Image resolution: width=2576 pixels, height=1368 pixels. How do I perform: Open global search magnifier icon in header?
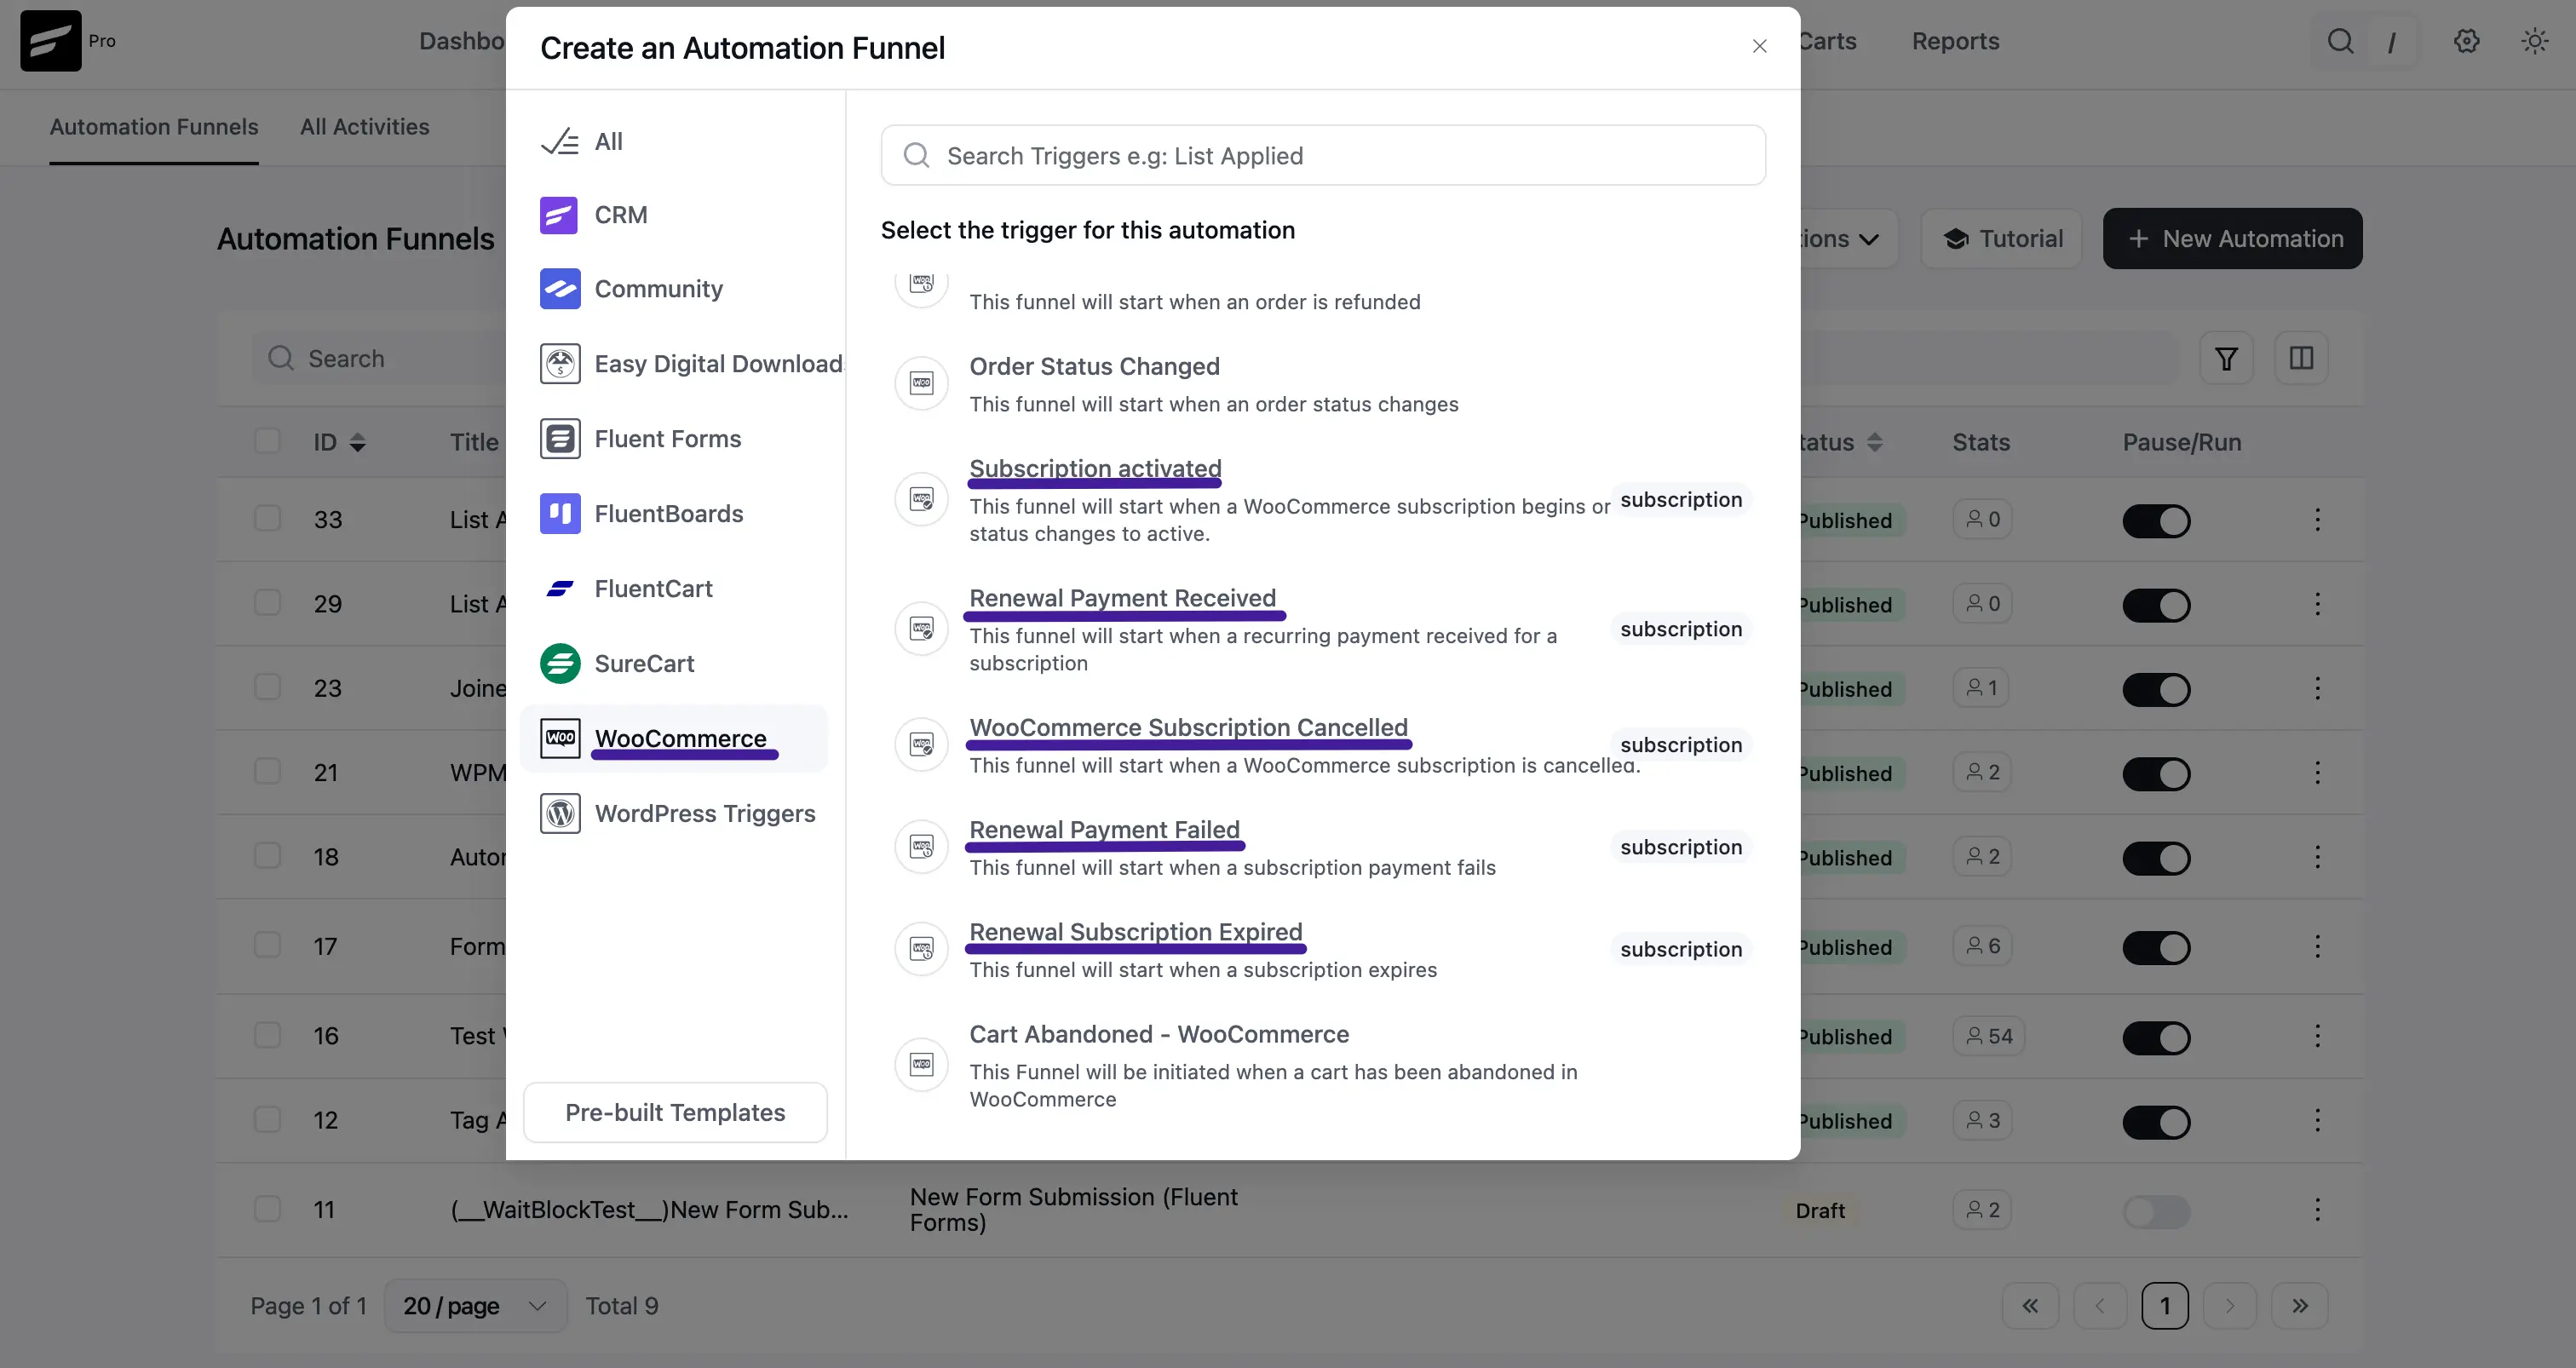[2340, 41]
